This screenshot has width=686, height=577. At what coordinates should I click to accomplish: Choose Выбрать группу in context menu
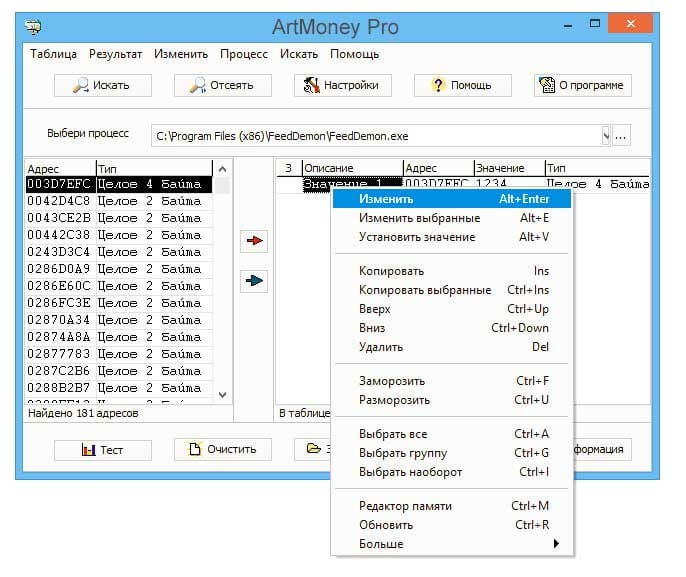(452, 453)
